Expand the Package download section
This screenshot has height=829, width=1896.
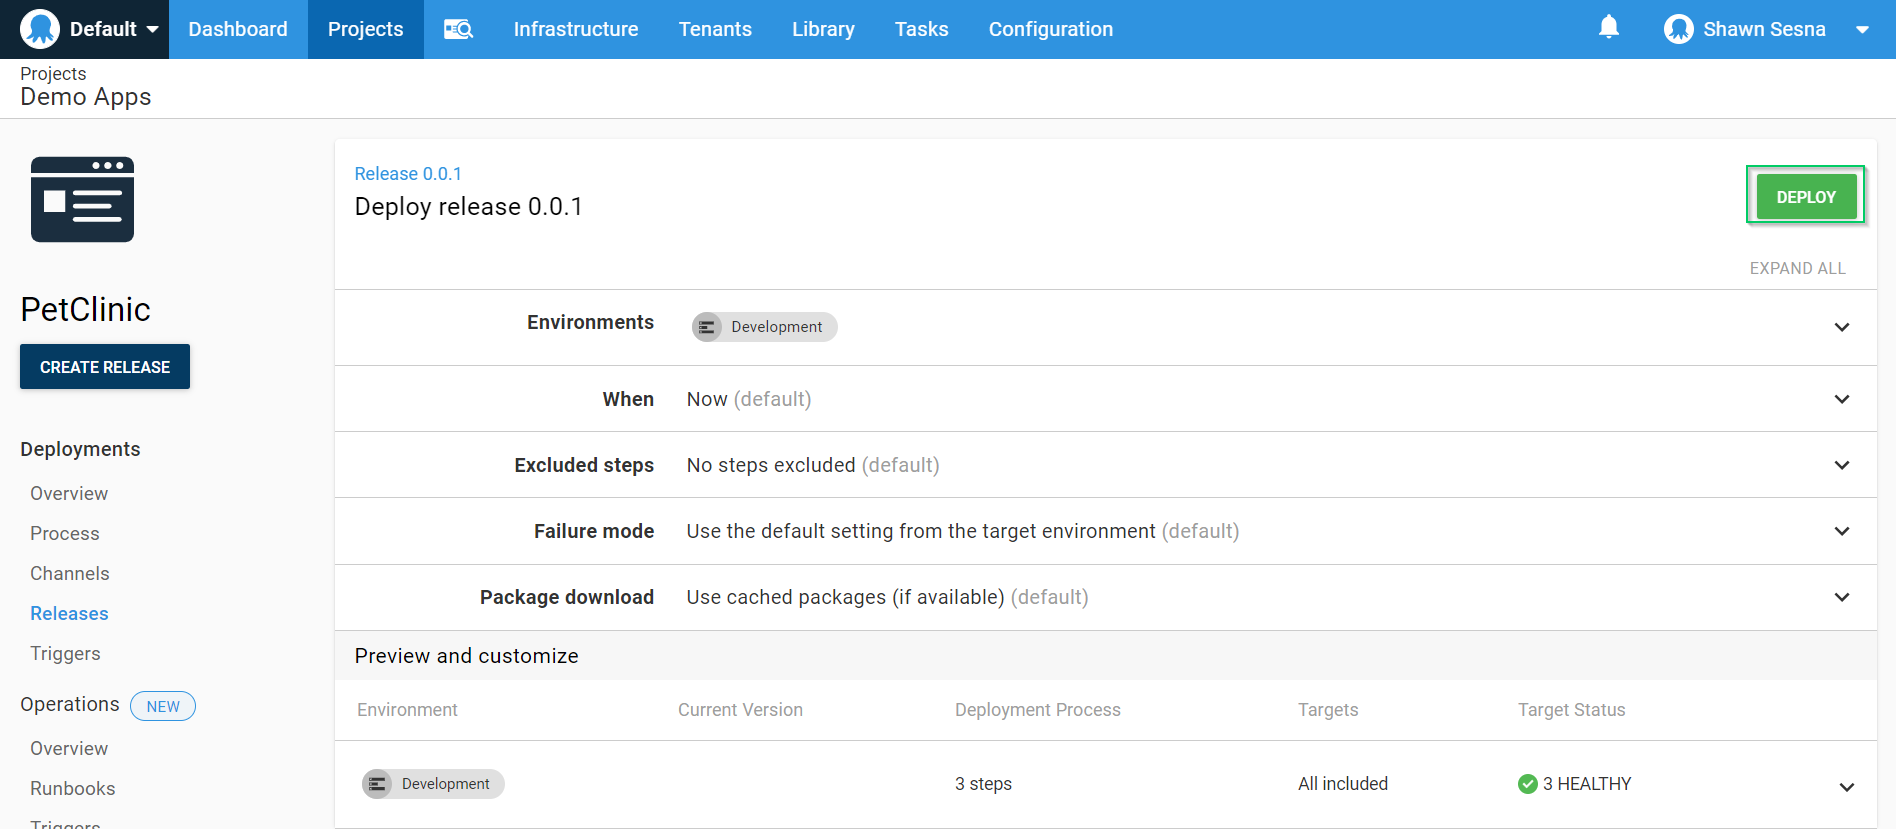pos(1841,597)
